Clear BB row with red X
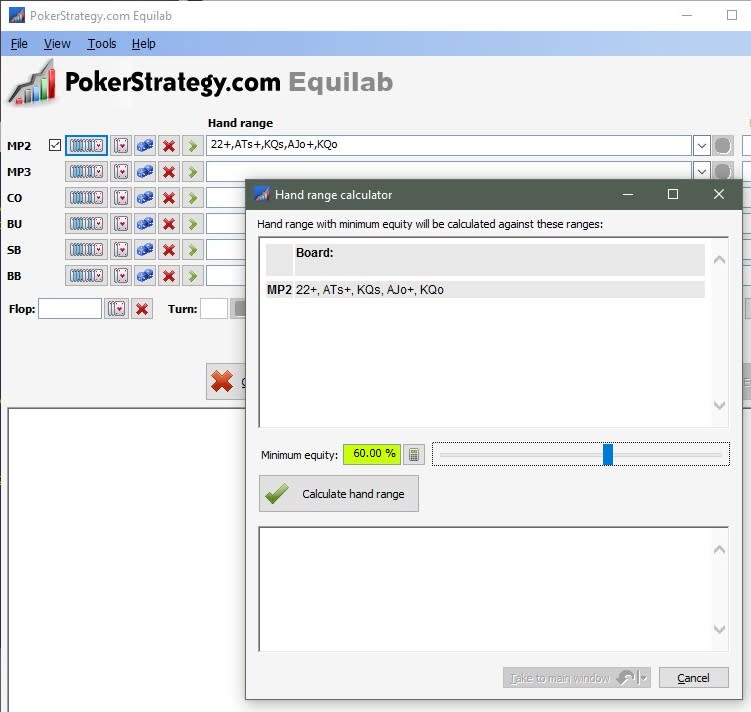Viewport: 751px width, 712px height. (x=169, y=276)
